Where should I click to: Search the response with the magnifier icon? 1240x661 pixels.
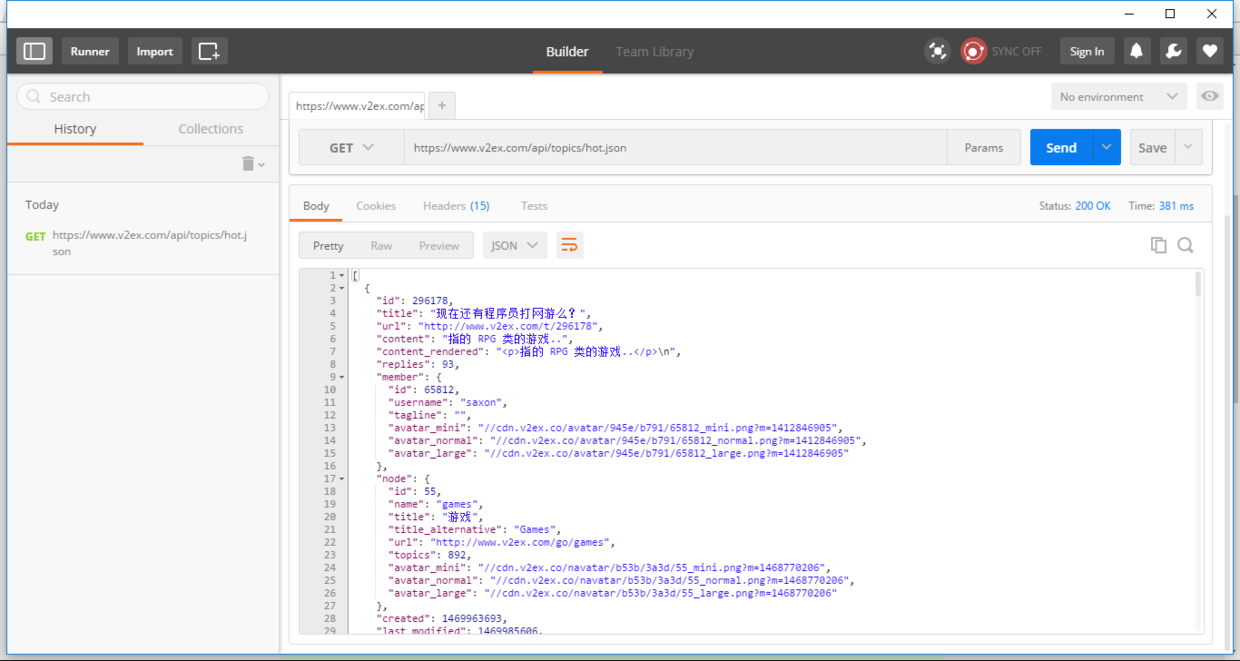click(x=1185, y=245)
